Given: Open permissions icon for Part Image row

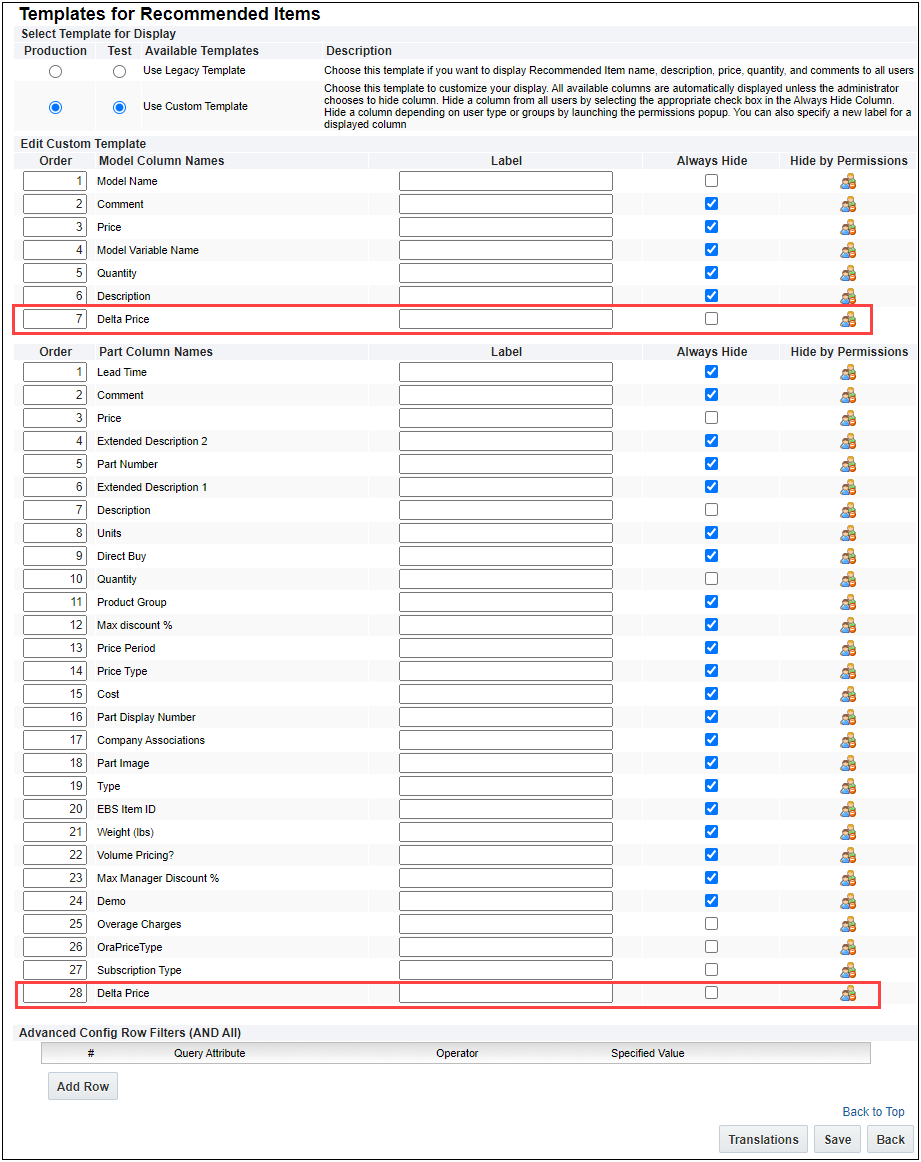Looking at the screenshot, I should coord(848,763).
